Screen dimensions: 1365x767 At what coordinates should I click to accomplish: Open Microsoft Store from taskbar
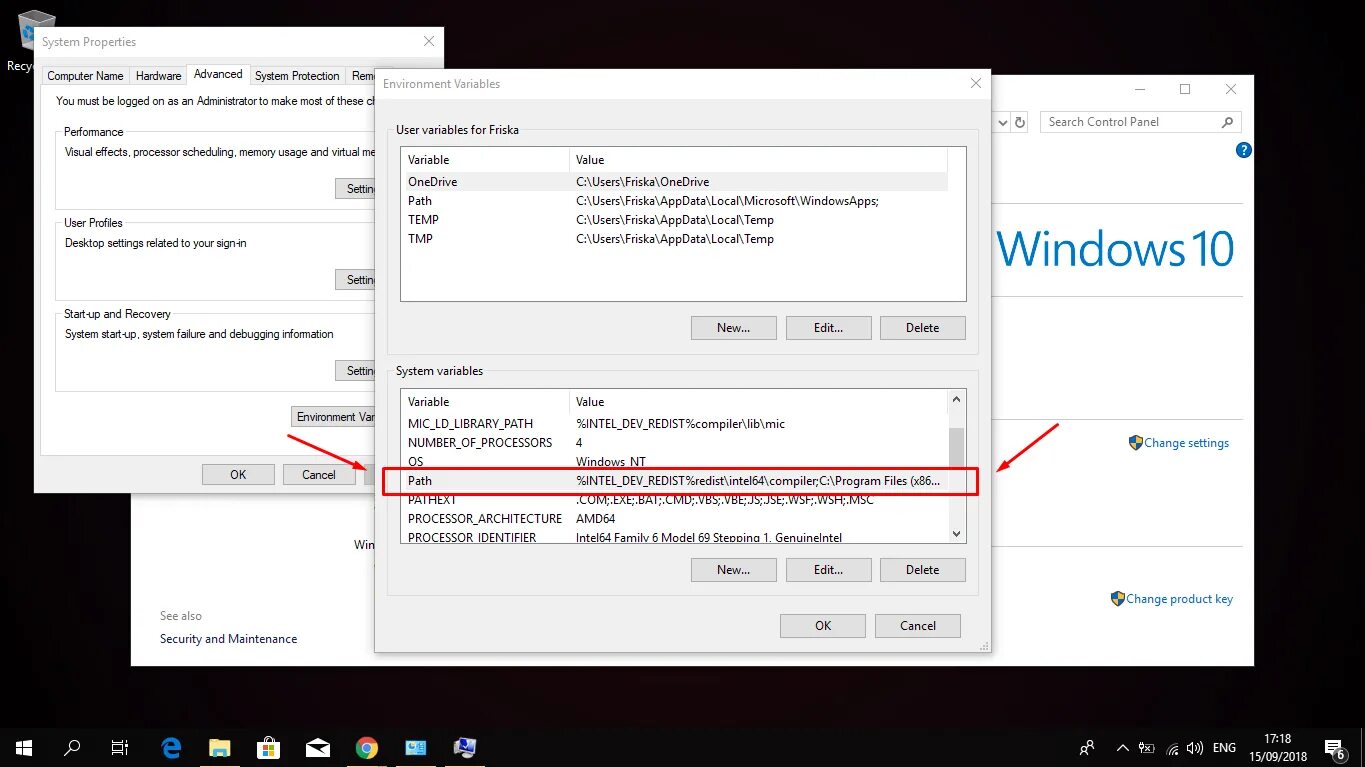pyautogui.click(x=269, y=747)
